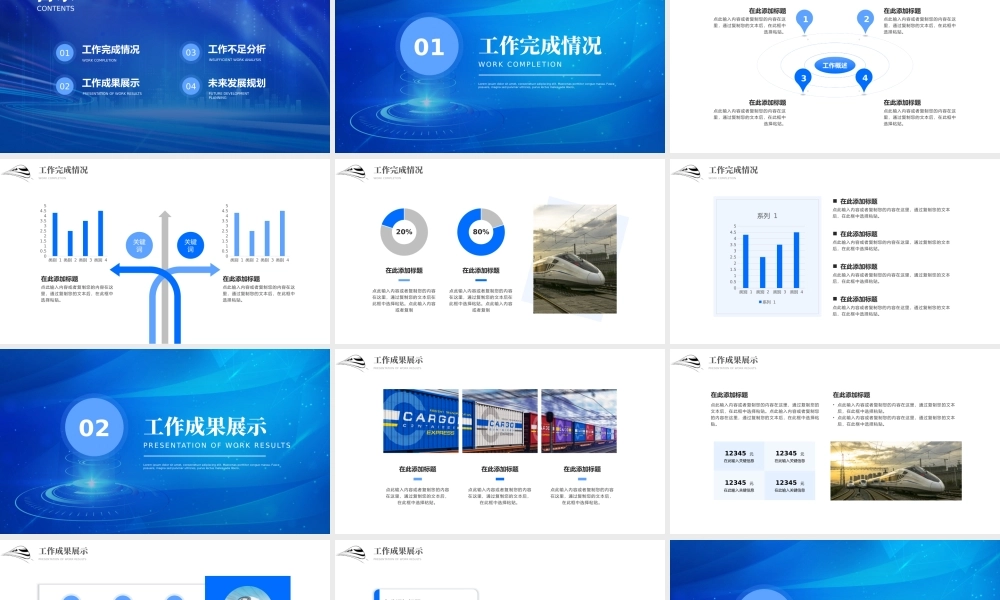The height and width of the screenshot is (600, 1000).
Task: Click the train logo on bottom-left partial slide
Action: click(x=17, y=553)
